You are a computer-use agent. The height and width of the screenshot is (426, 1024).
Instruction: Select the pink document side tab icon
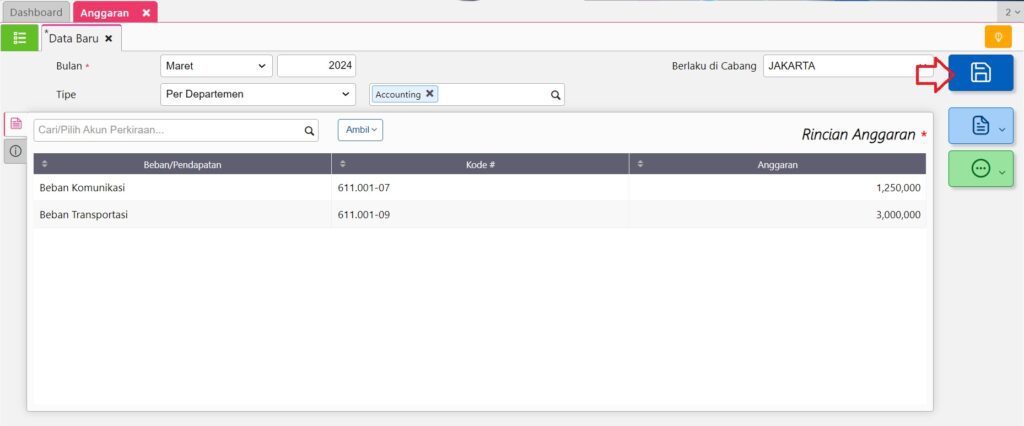[16, 123]
